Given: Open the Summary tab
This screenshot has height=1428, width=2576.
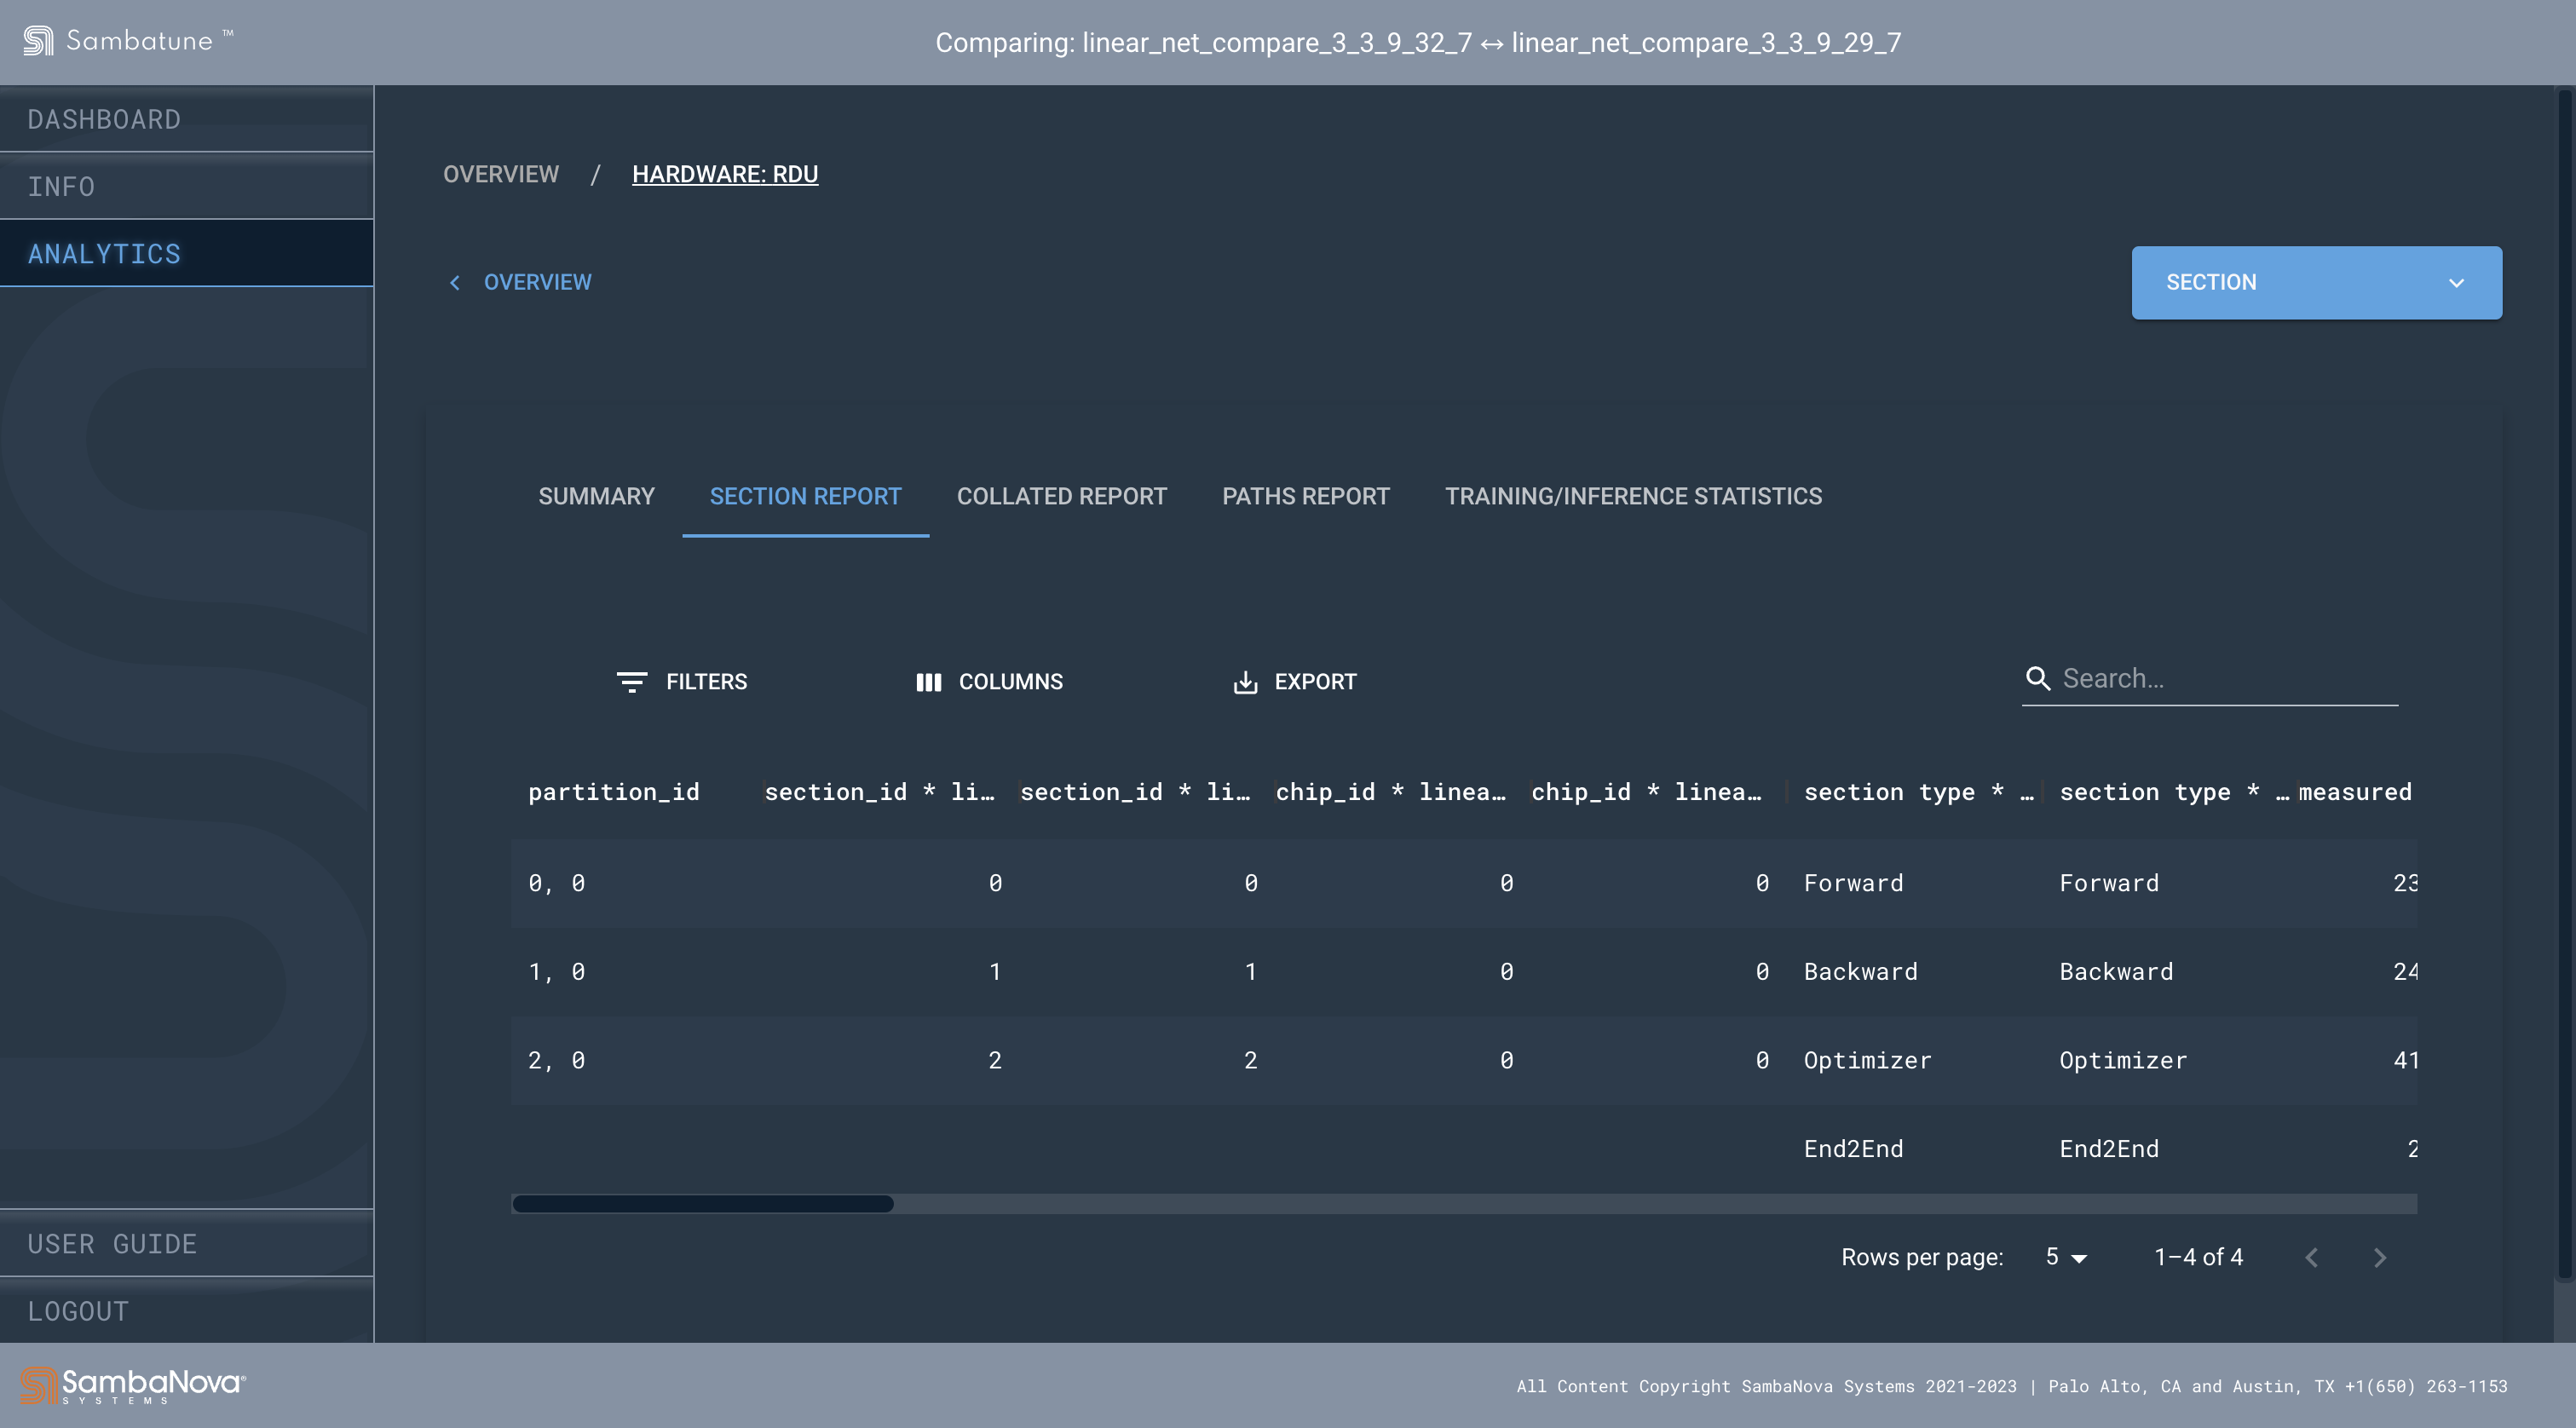Looking at the screenshot, I should tap(596, 495).
